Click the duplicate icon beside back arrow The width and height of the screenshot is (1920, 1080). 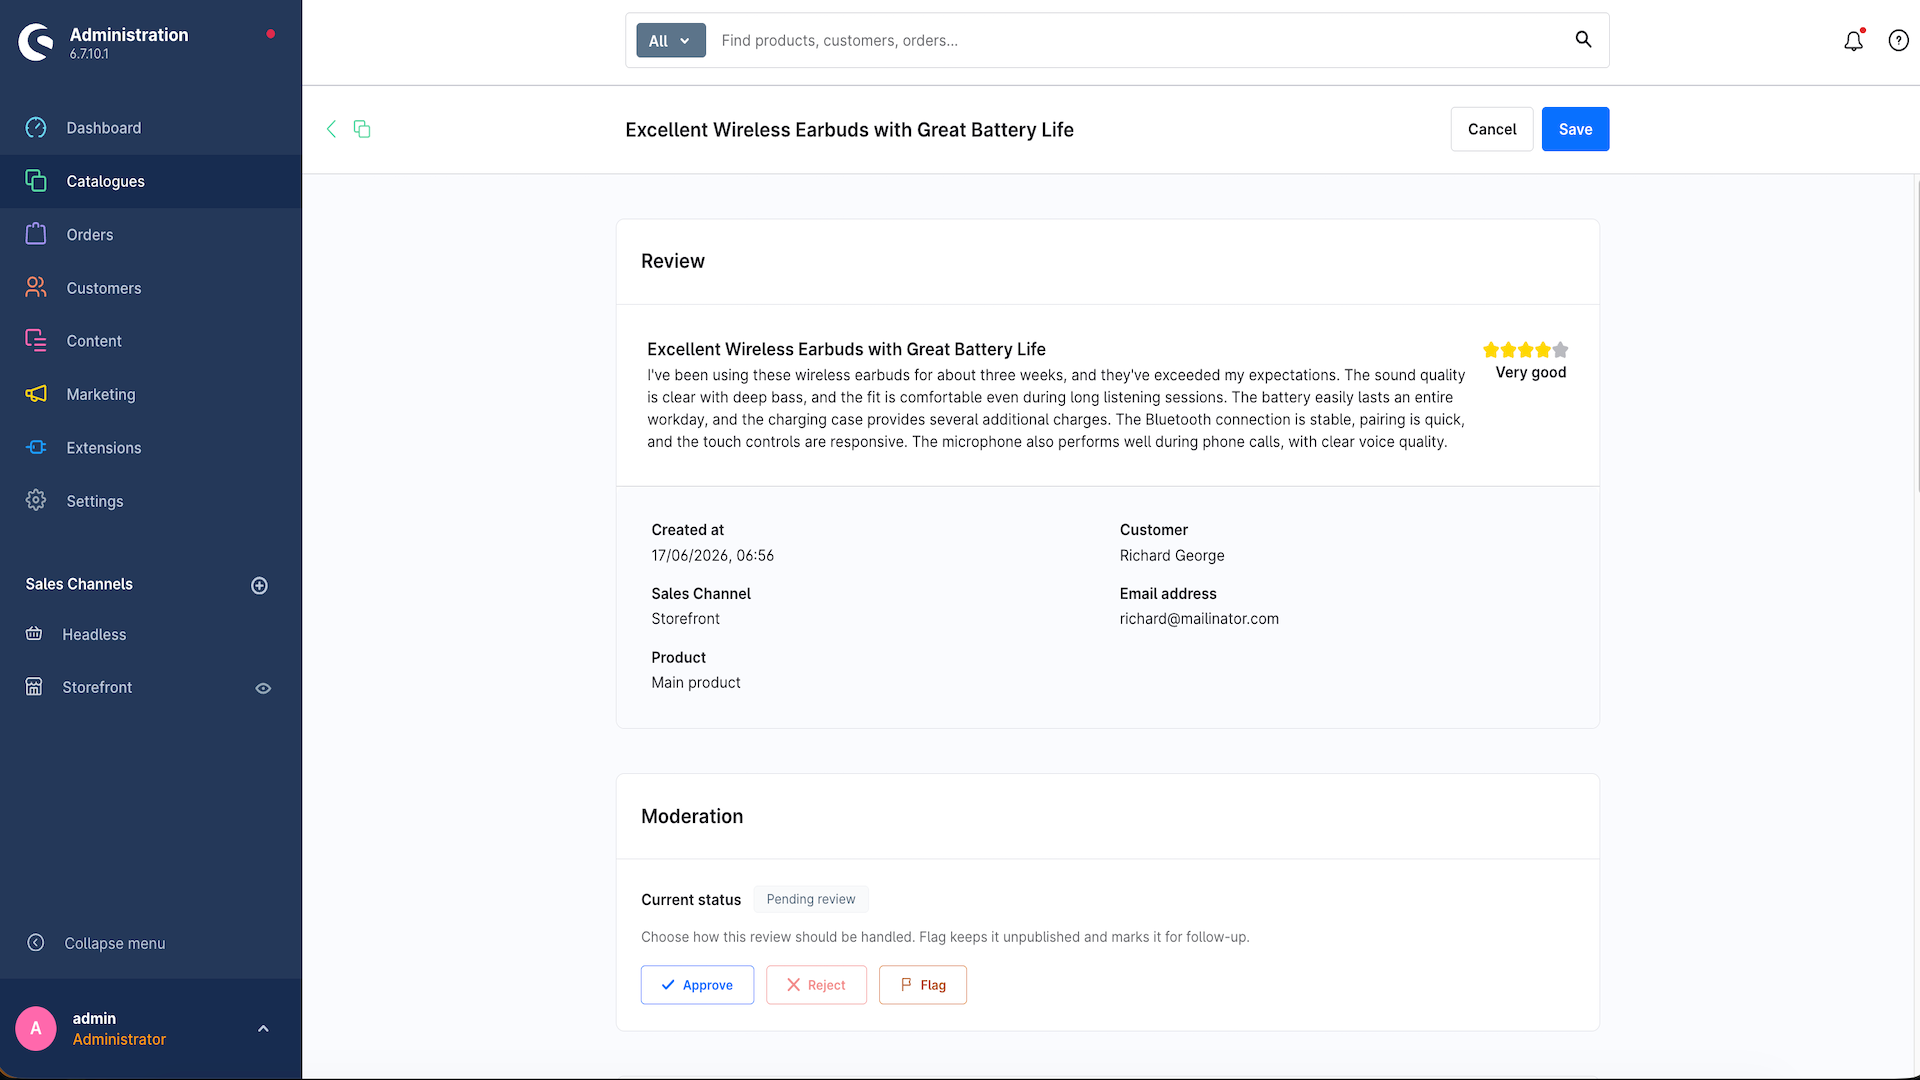click(x=362, y=129)
